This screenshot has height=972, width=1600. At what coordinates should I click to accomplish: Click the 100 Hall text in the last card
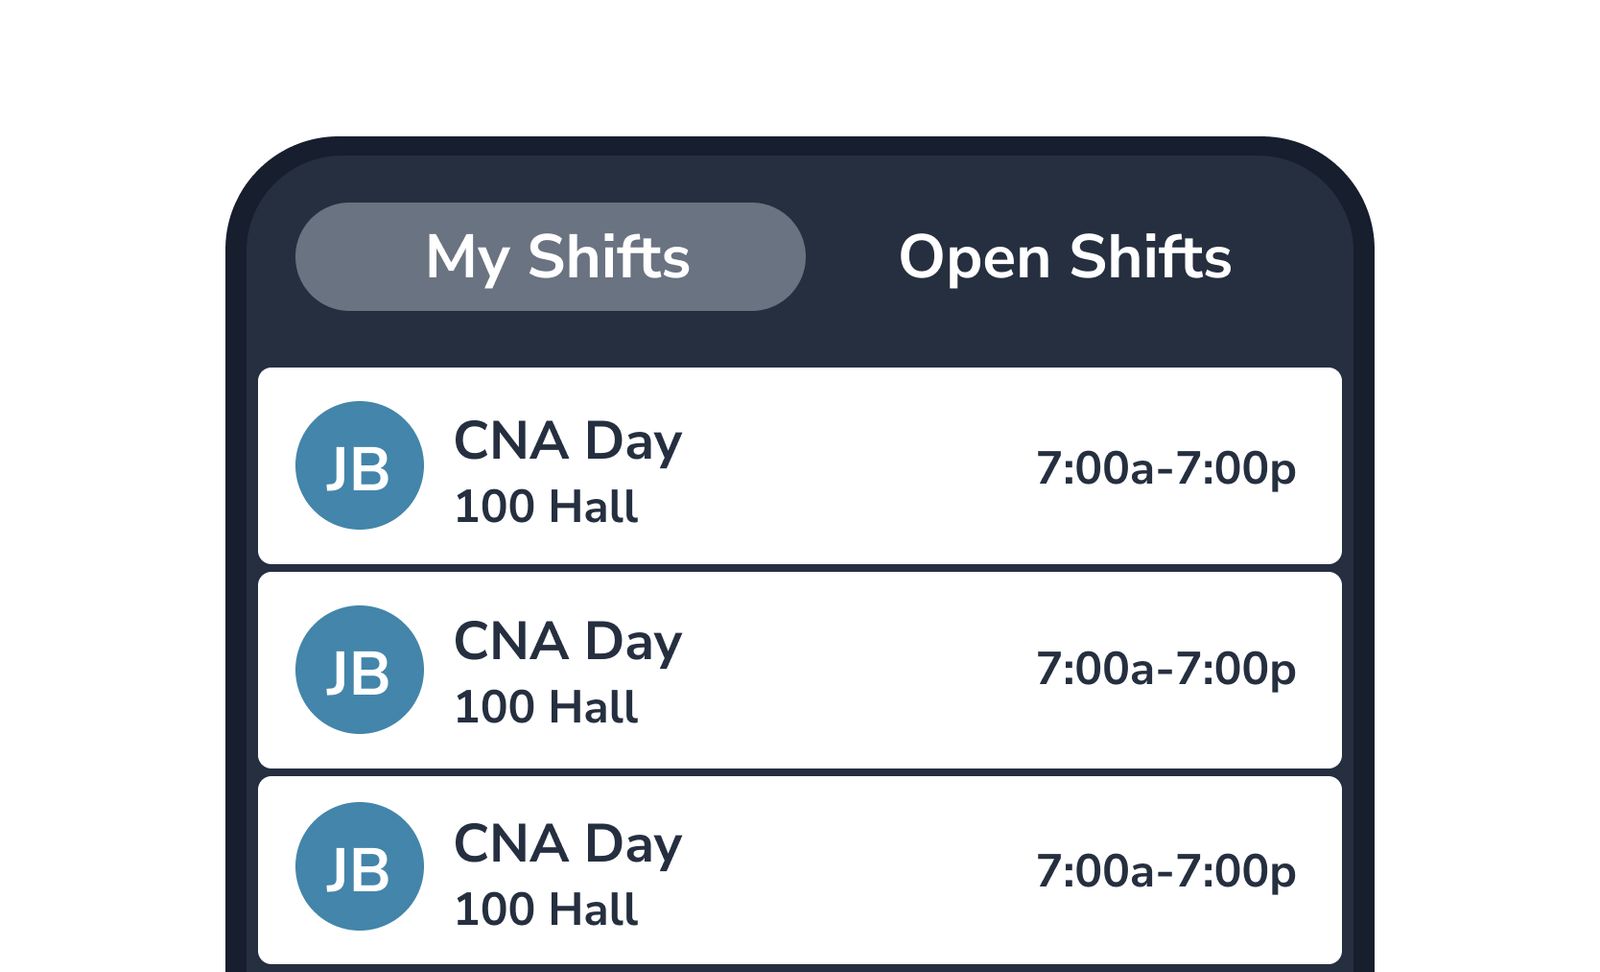(546, 910)
